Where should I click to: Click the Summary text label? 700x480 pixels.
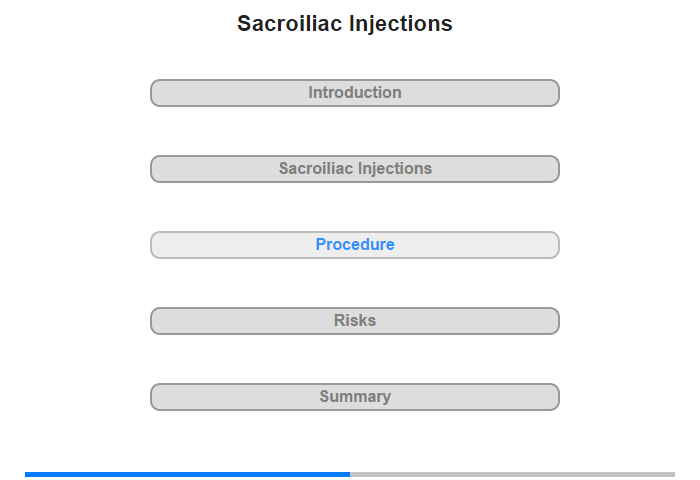pos(355,397)
